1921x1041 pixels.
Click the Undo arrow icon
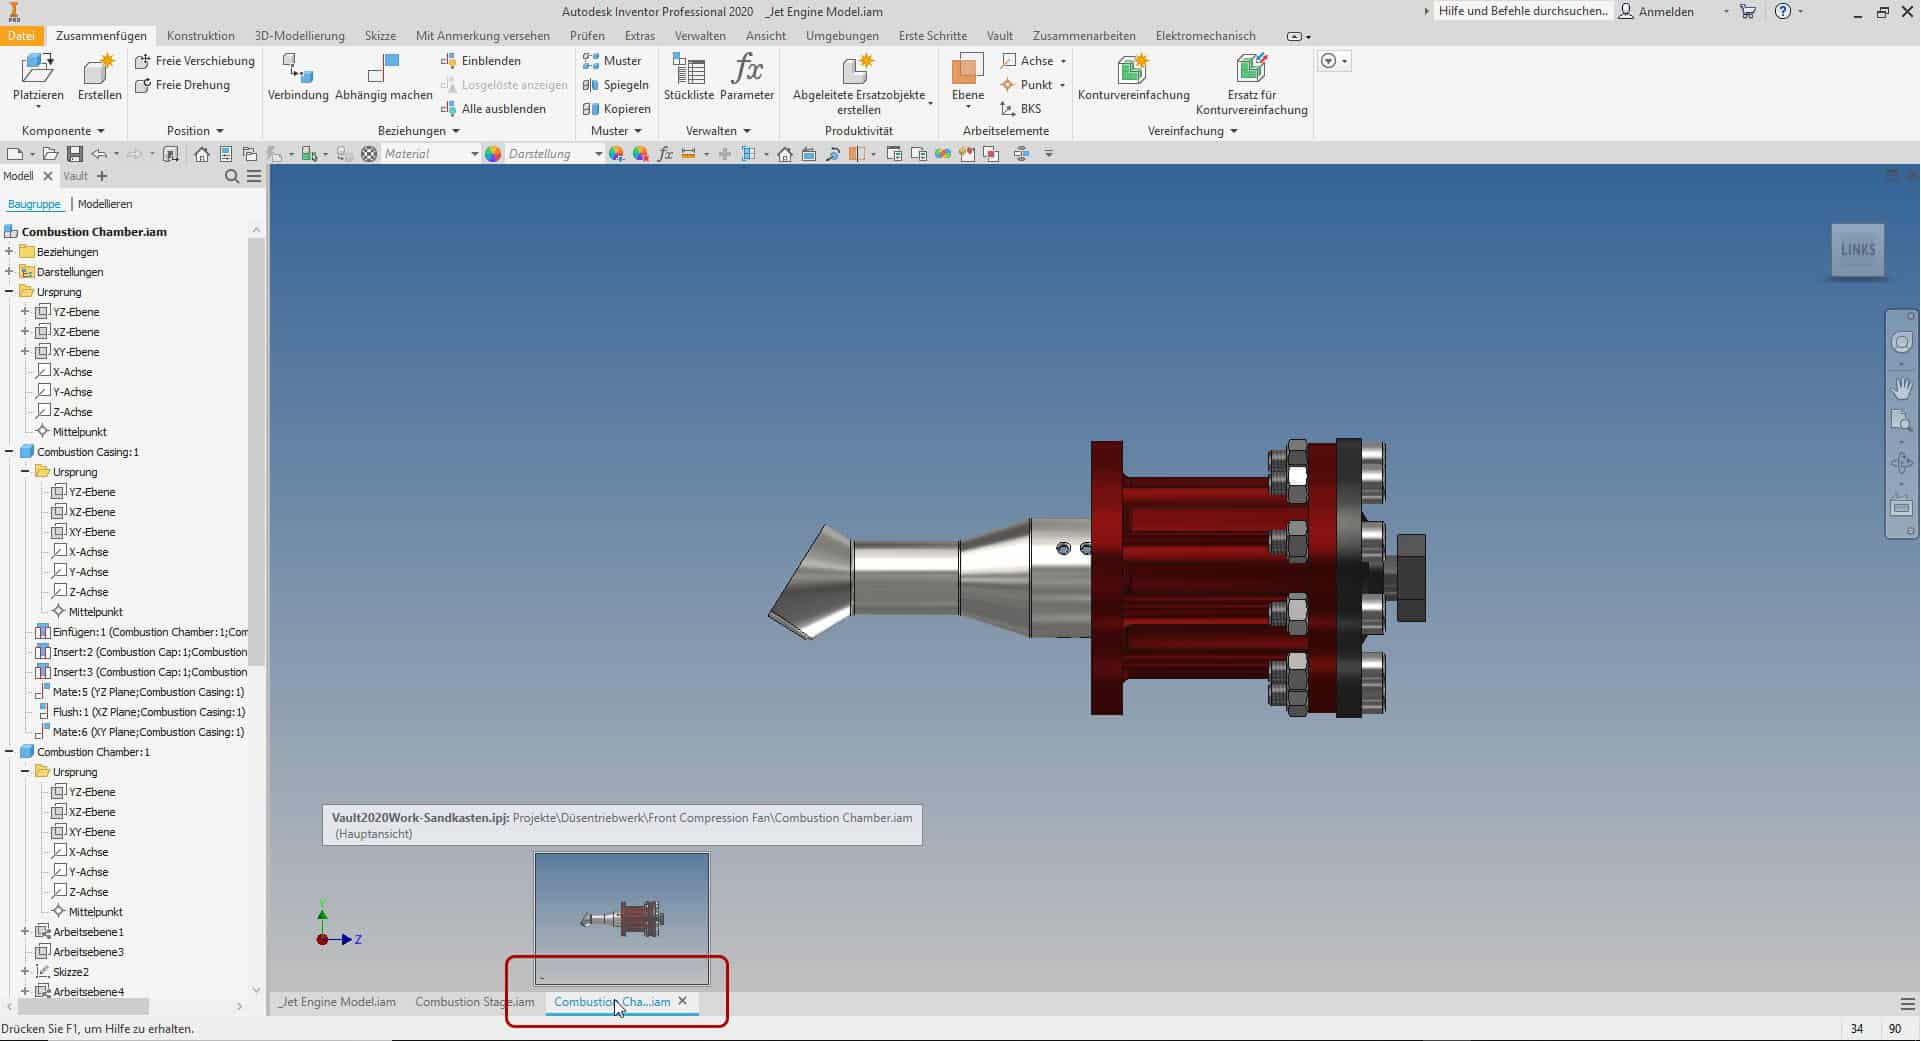click(99, 154)
